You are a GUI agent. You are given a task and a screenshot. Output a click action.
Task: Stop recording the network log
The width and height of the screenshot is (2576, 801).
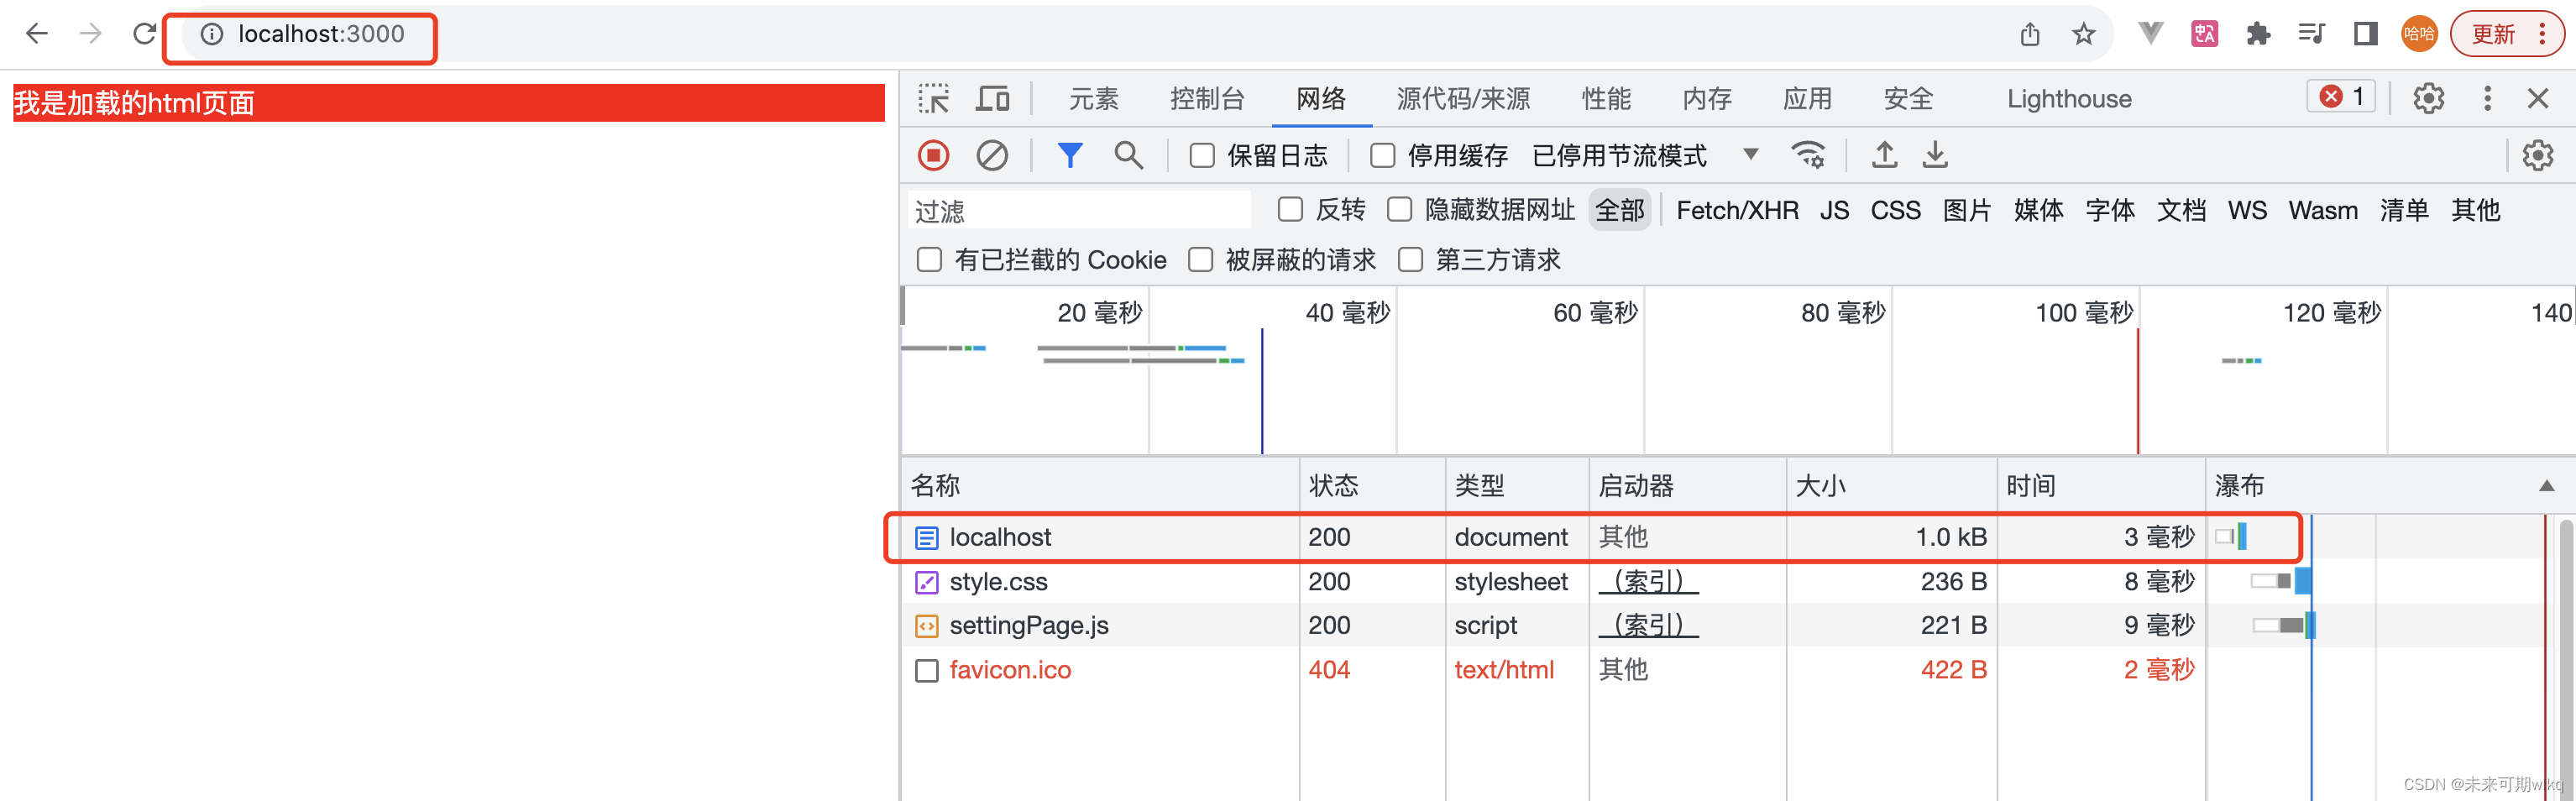933,155
